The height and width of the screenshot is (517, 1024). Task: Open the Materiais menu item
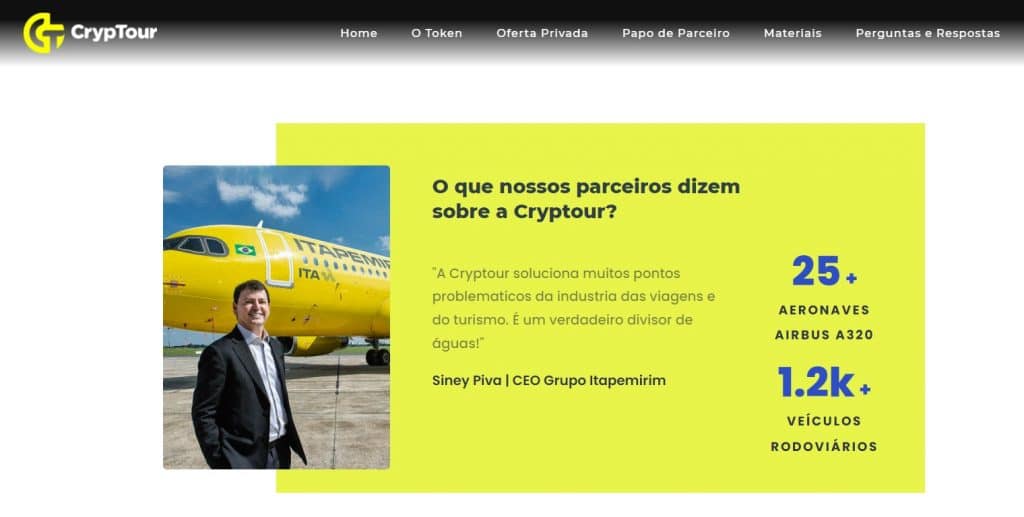click(793, 33)
